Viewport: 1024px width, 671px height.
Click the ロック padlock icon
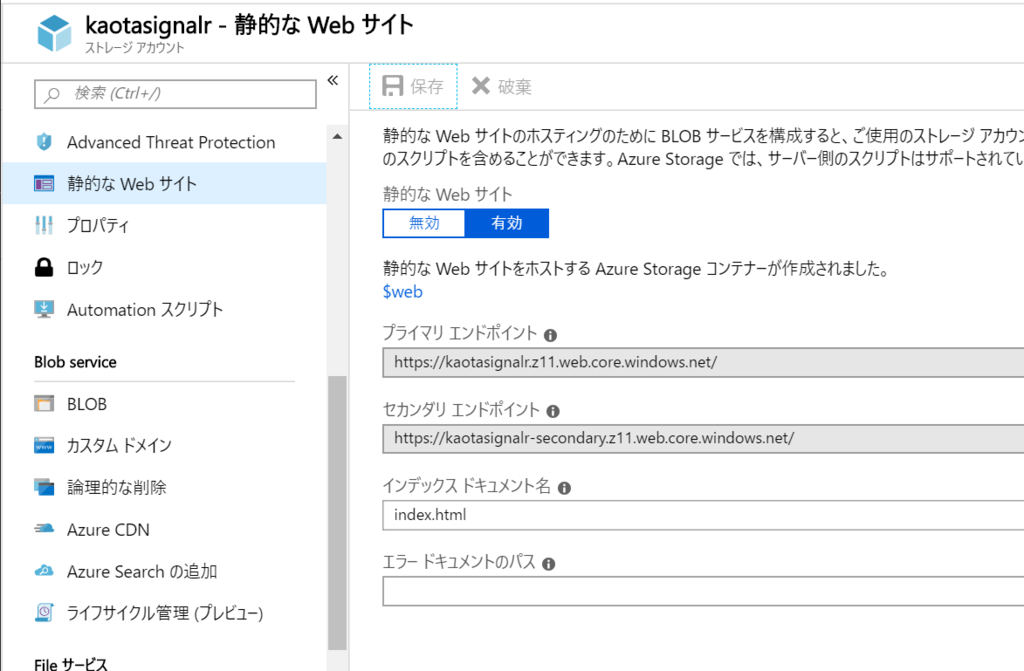44,267
